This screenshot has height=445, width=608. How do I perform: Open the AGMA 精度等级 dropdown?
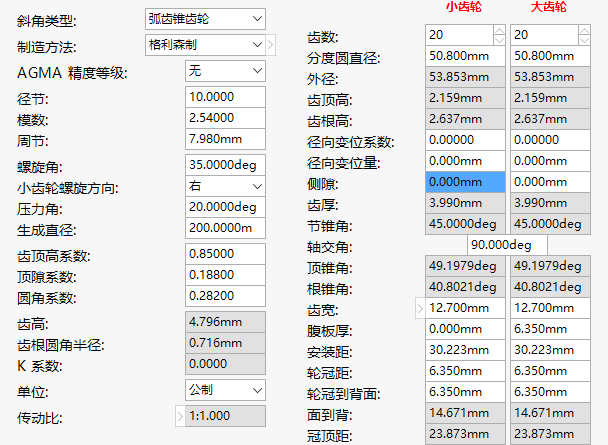click(225, 71)
